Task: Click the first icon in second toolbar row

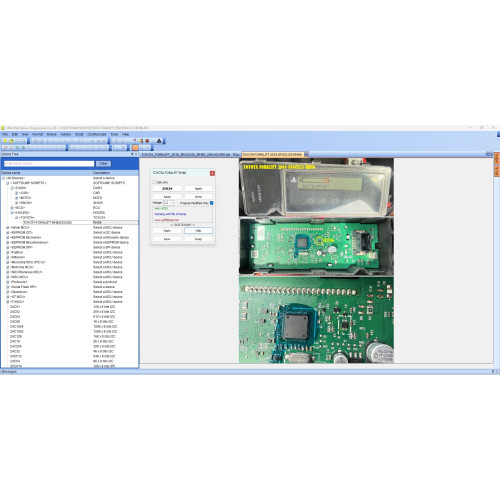Action: (x=5, y=147)
